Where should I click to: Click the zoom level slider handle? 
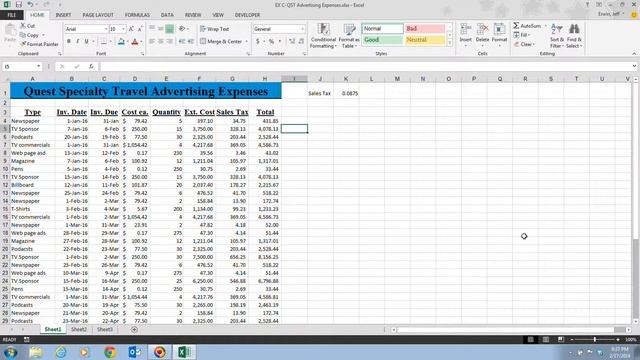click(x=595, y=340)
